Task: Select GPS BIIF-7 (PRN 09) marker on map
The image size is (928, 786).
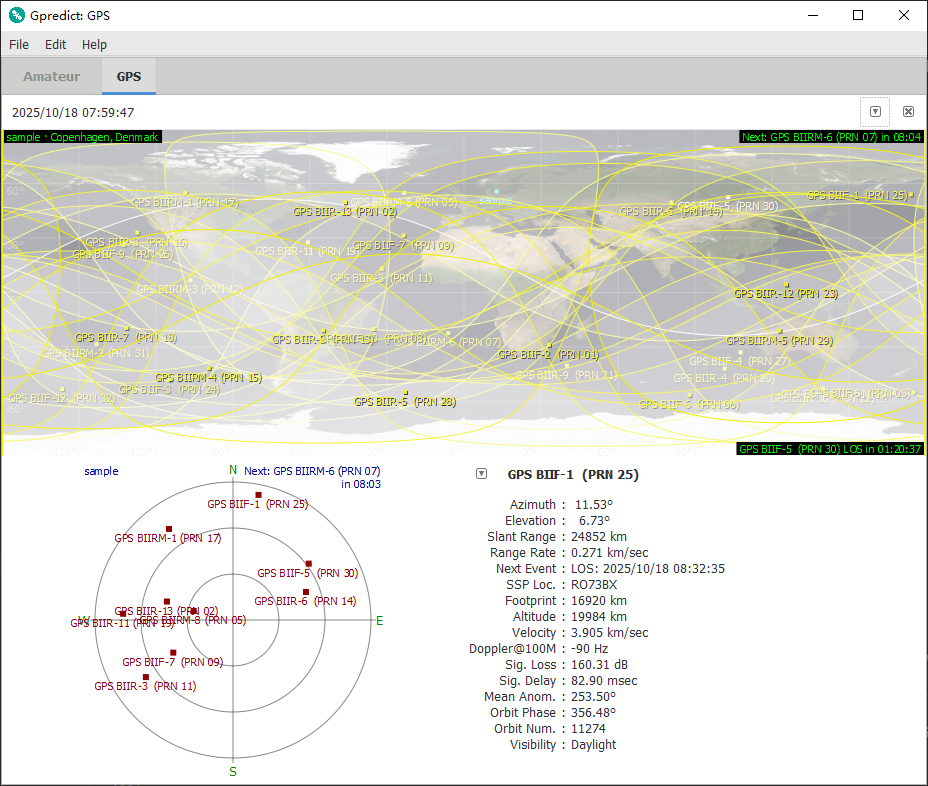Action: coord(402,237)
